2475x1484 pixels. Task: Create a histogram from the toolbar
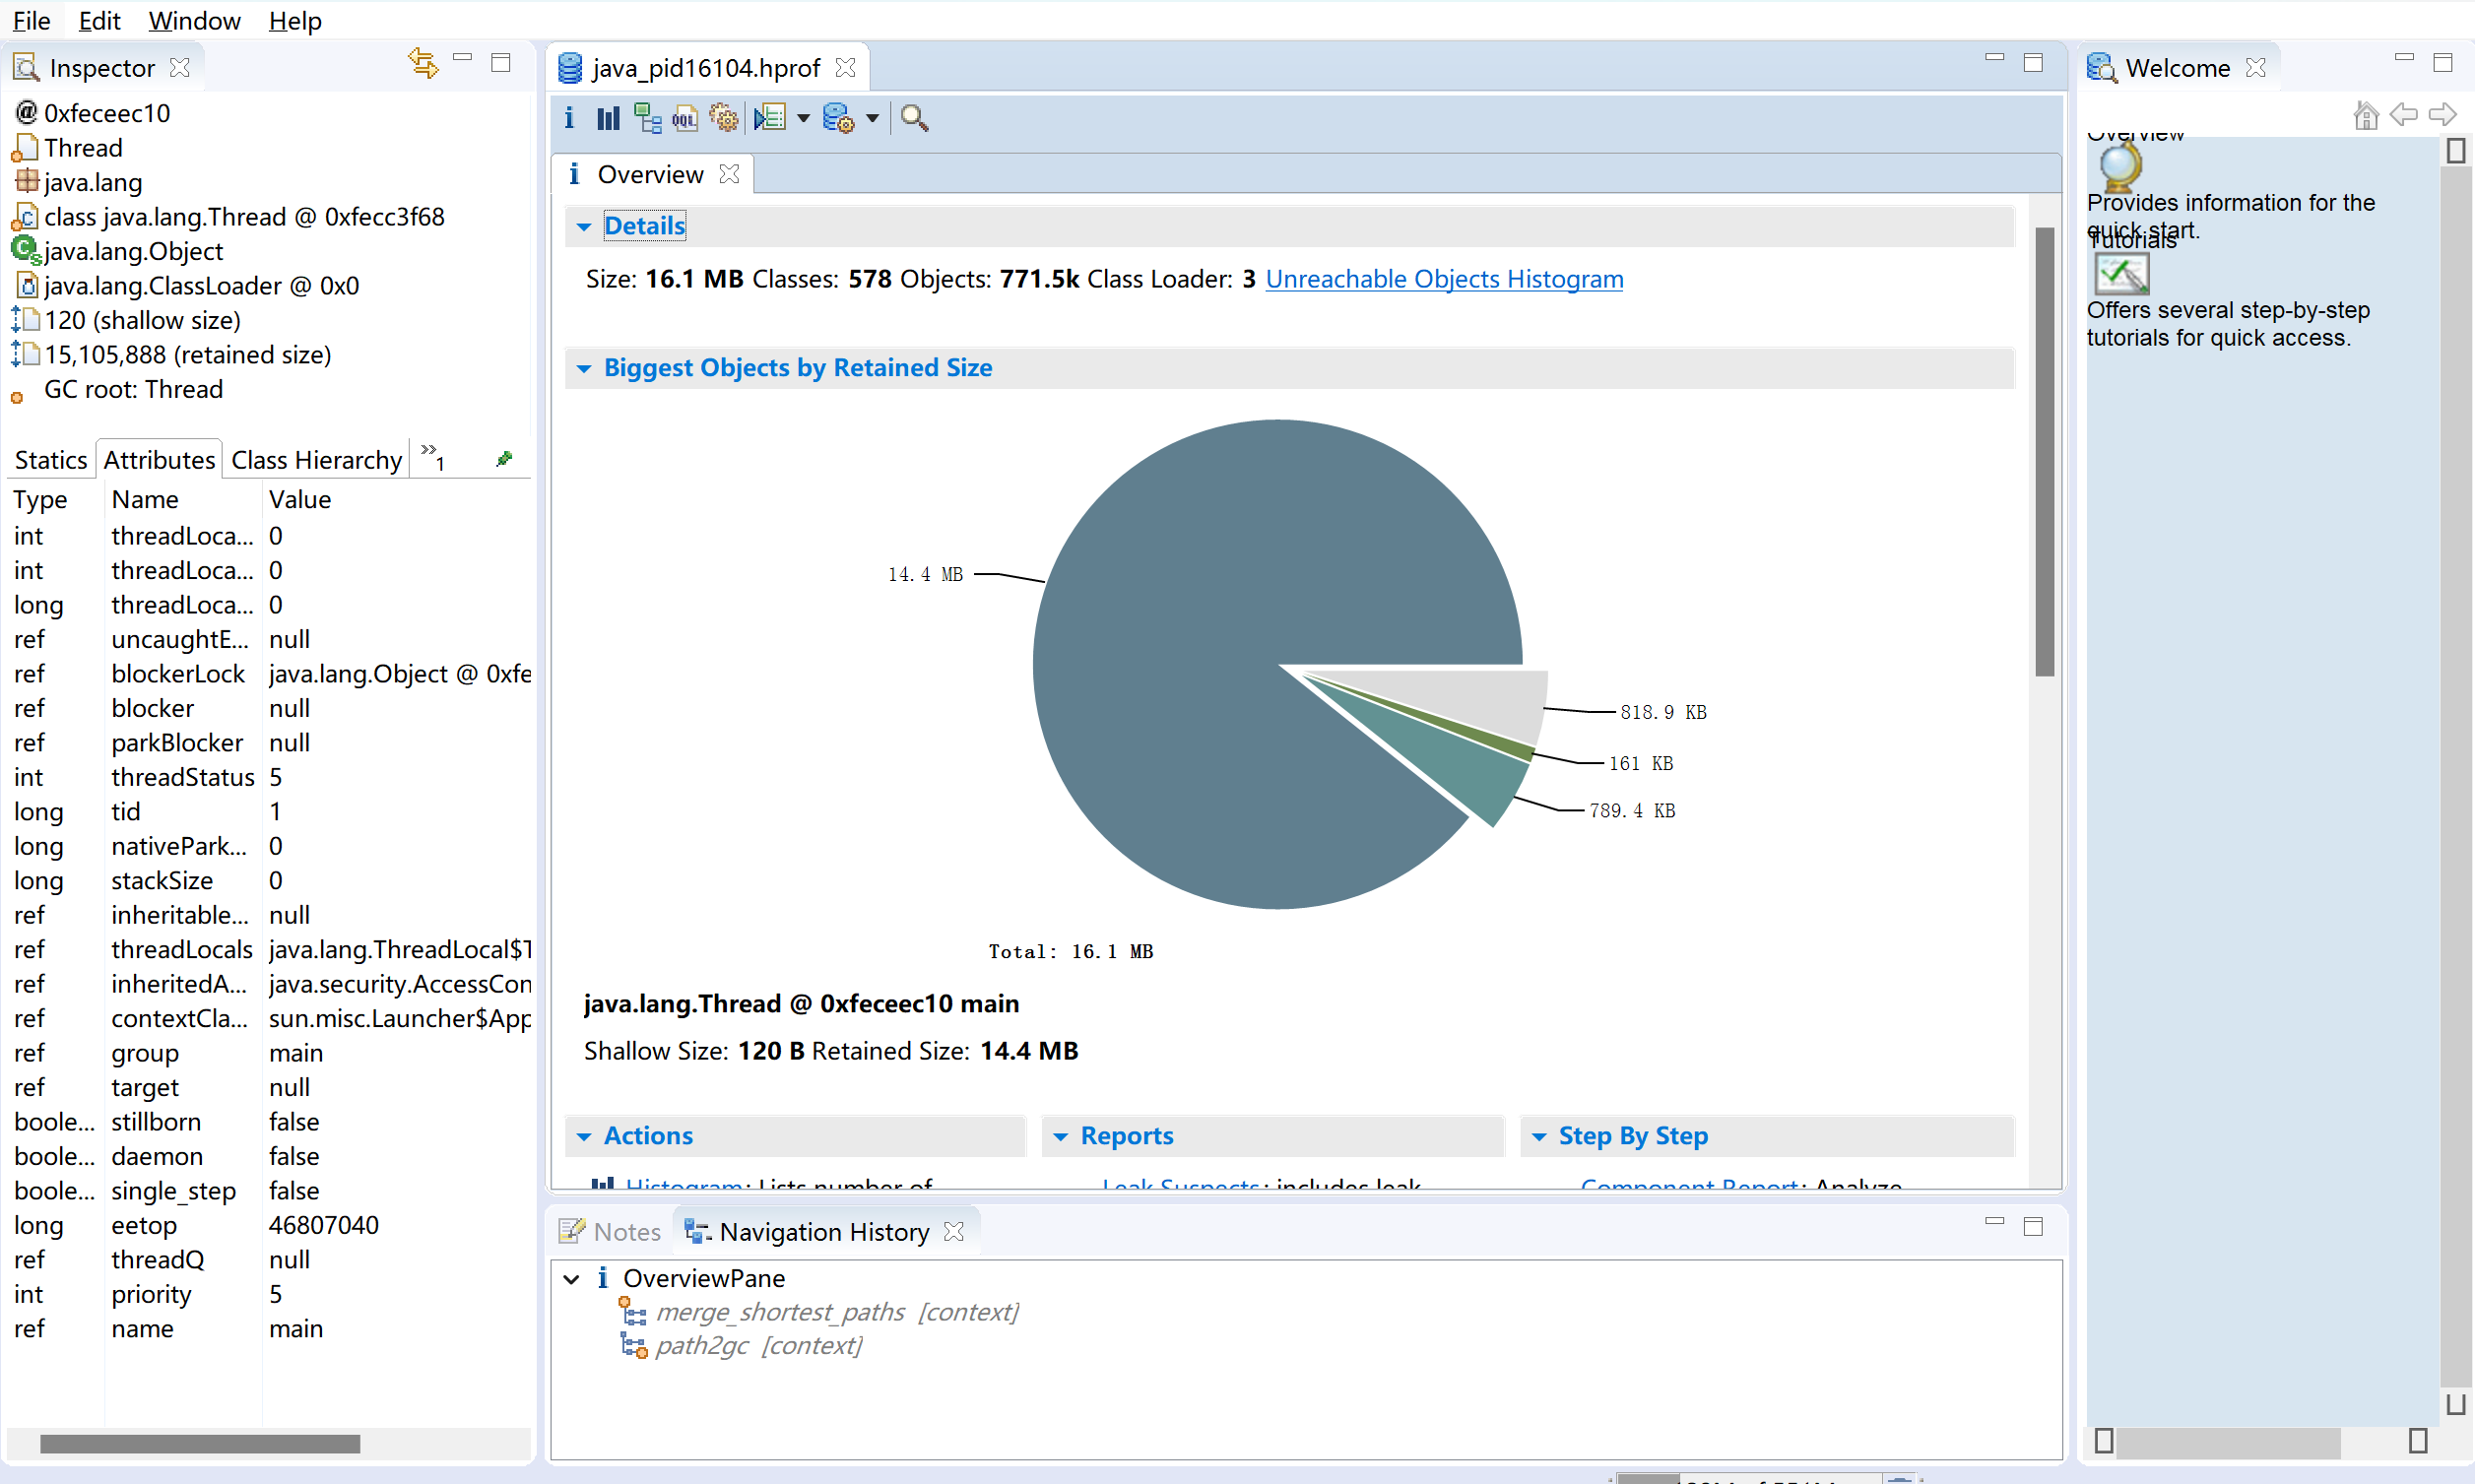(608, 118)
